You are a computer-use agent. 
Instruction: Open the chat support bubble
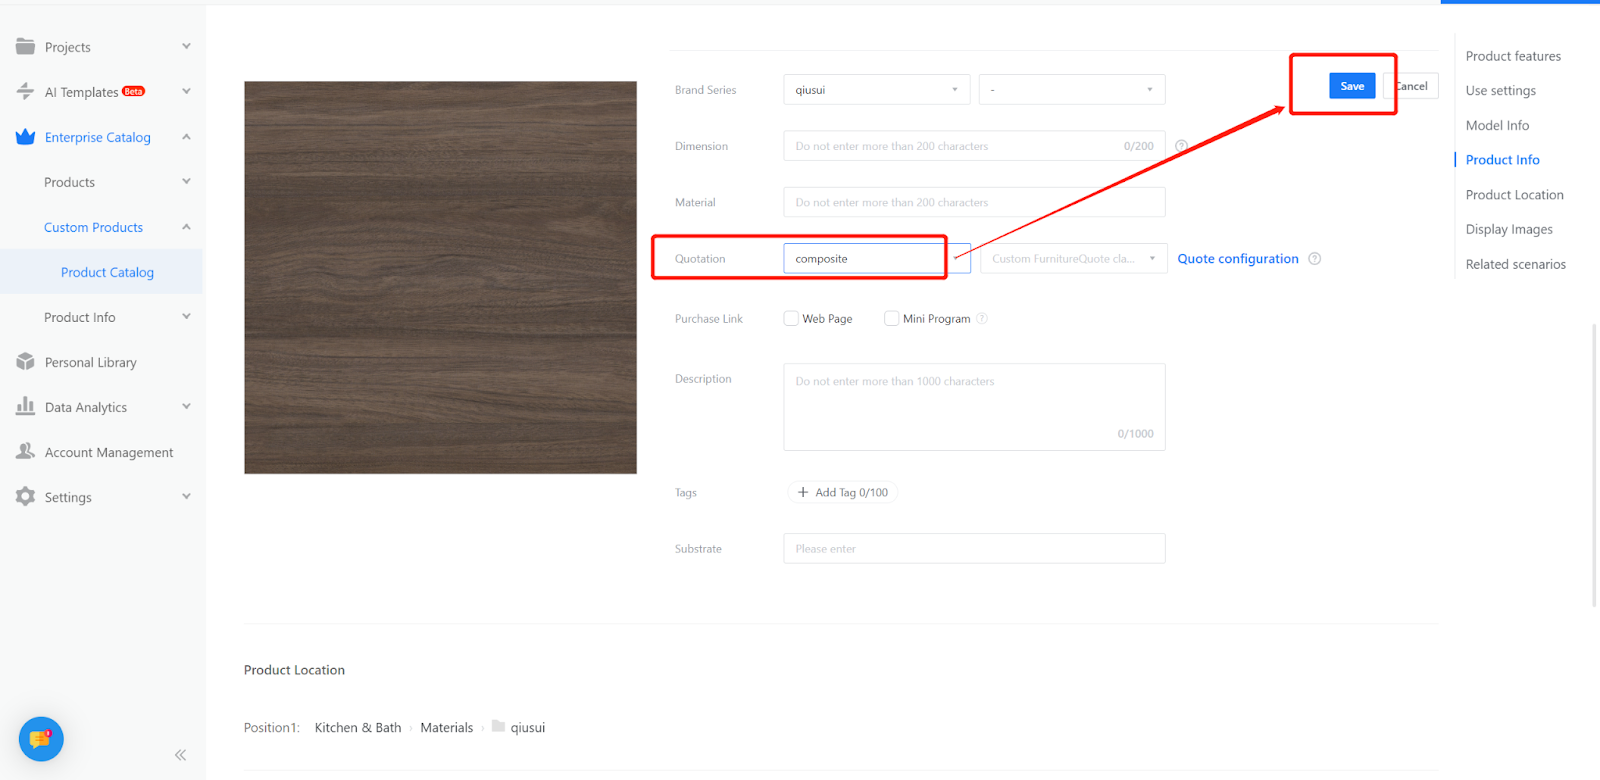[41, 740]
